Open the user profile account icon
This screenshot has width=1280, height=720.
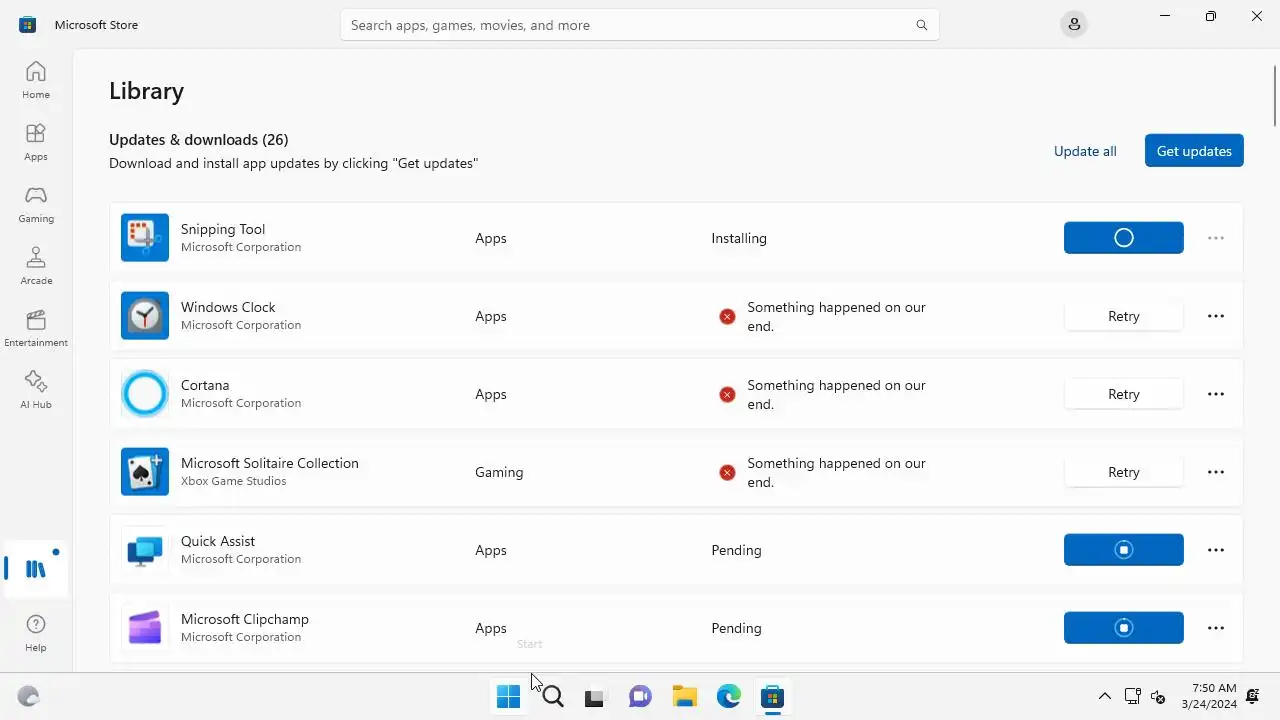[x=1074, y=25]
